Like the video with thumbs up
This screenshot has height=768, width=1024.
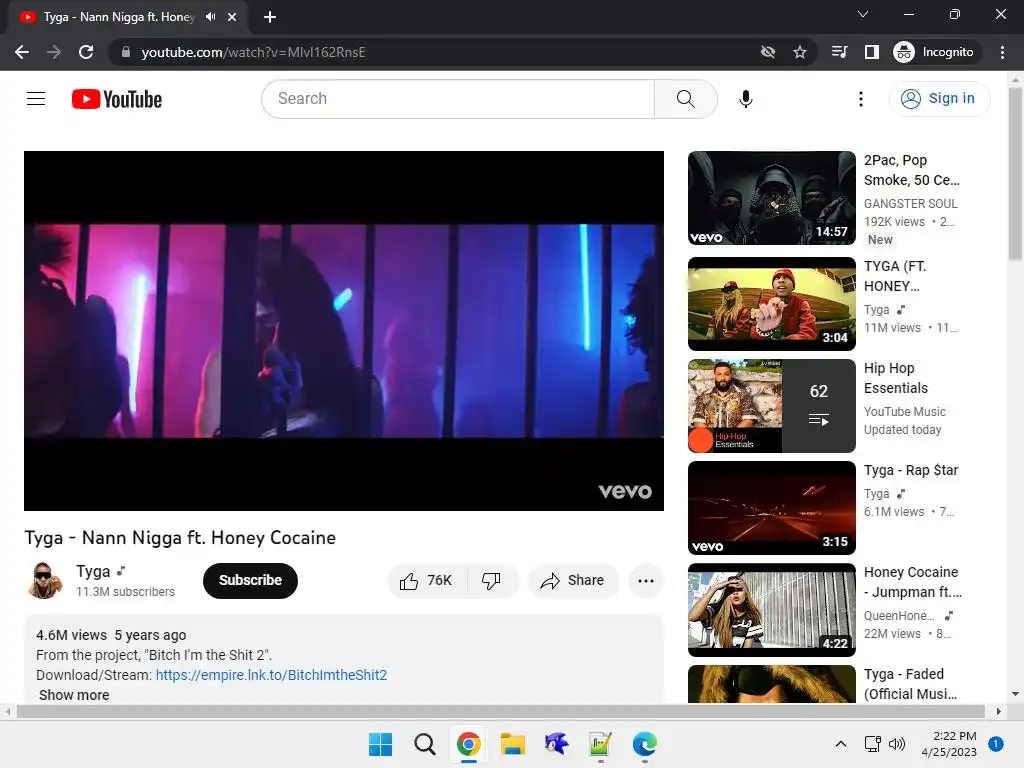pos(426,581)
